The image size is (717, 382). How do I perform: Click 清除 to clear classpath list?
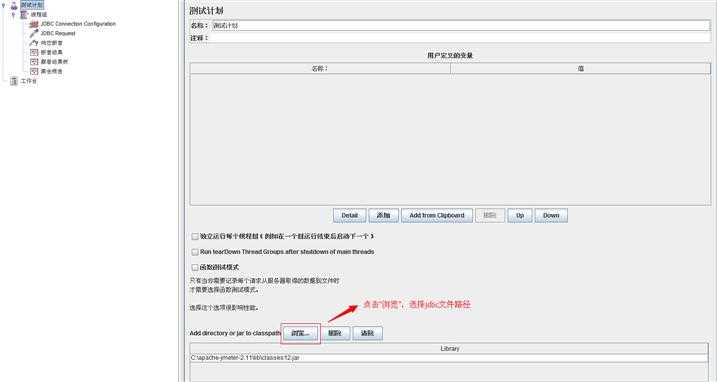tap(368, 334)
